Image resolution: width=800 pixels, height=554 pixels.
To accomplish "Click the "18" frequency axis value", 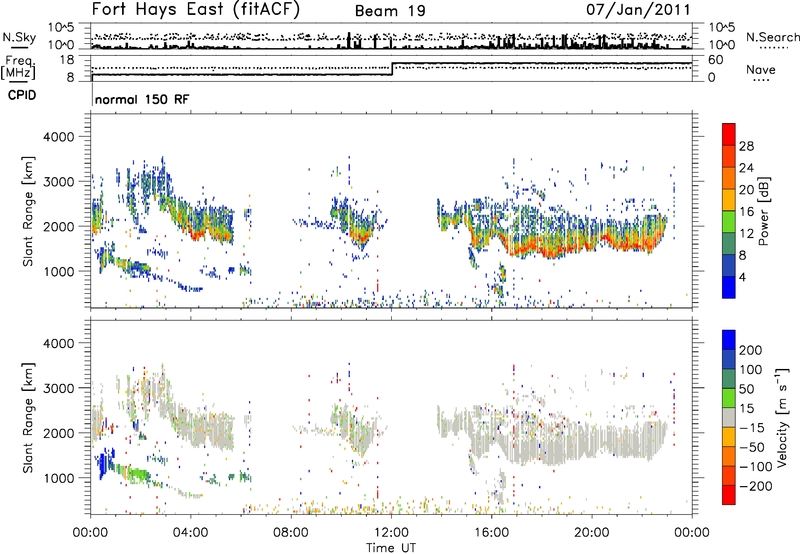I will [67, 60].
